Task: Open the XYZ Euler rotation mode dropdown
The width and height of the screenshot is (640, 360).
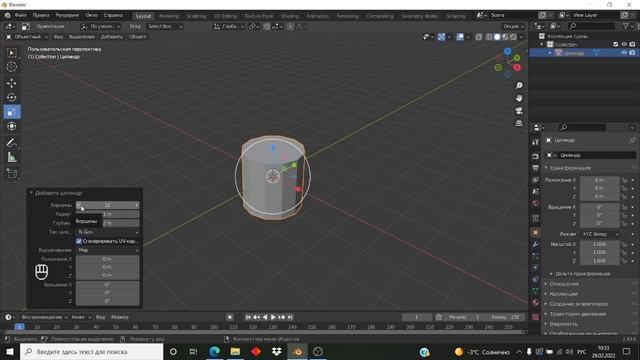Action: 600,234
